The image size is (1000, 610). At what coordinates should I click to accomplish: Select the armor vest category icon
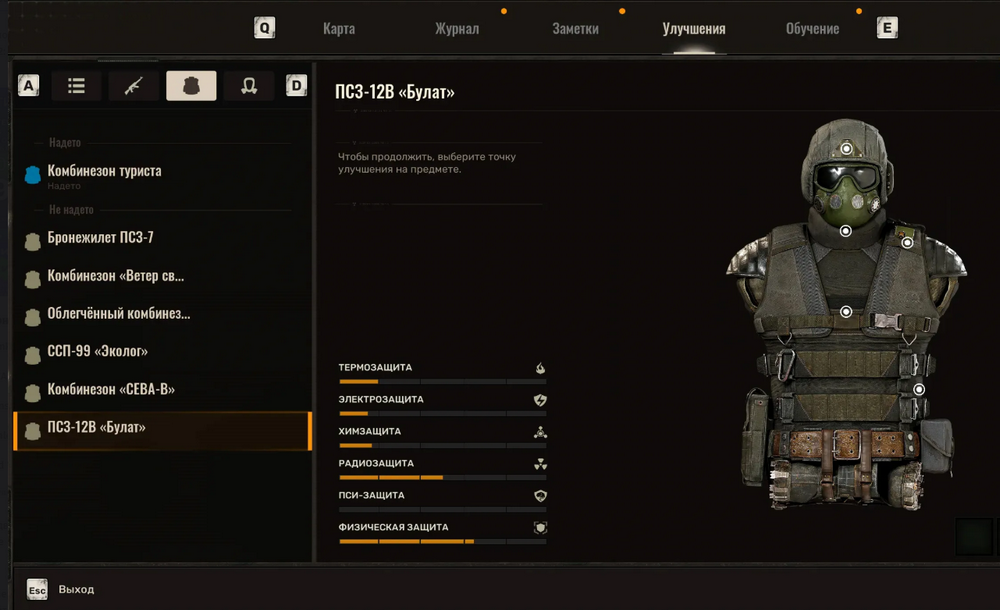(x=191, y=86)
